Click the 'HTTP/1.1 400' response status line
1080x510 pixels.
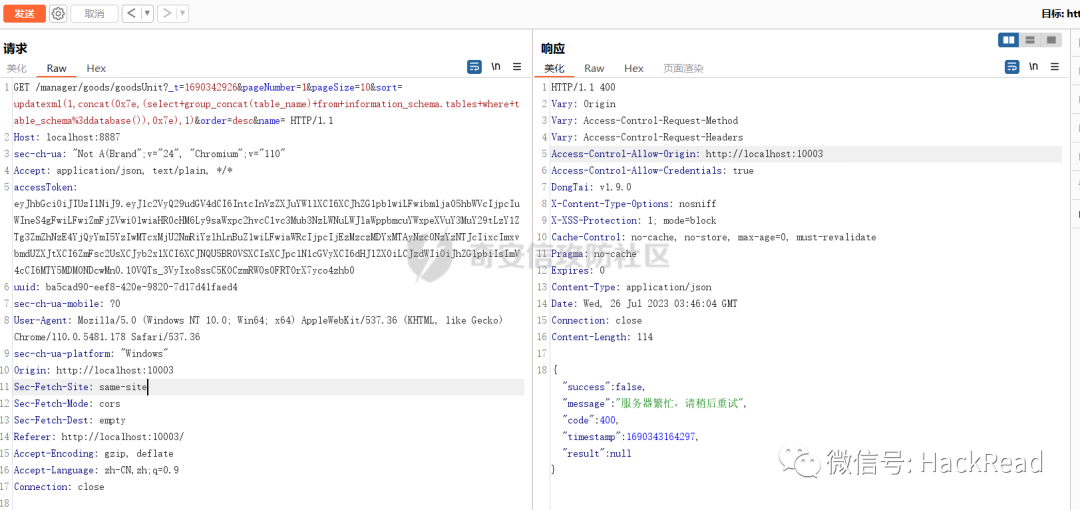(583, 88)
